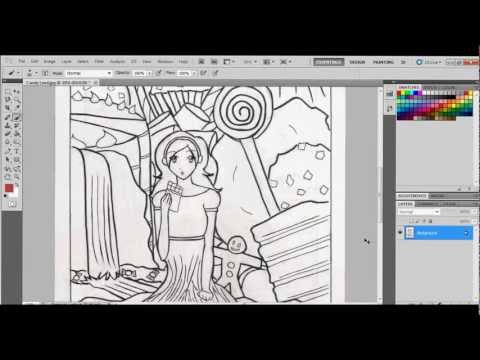
Task: Toggle lock transparent pixels in Layers panel
Action: point(411,221)
